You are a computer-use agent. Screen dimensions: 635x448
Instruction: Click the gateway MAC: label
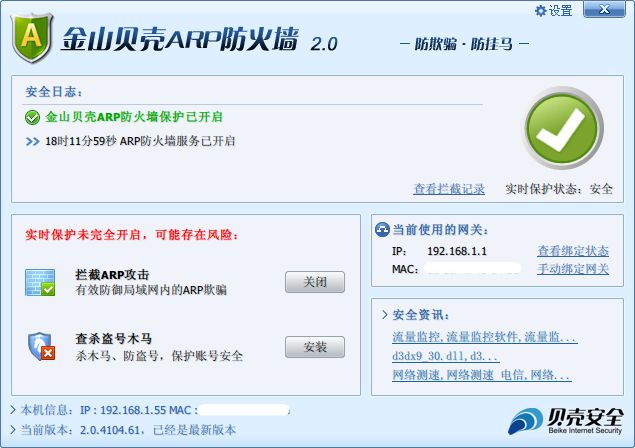tap(405, 269)
